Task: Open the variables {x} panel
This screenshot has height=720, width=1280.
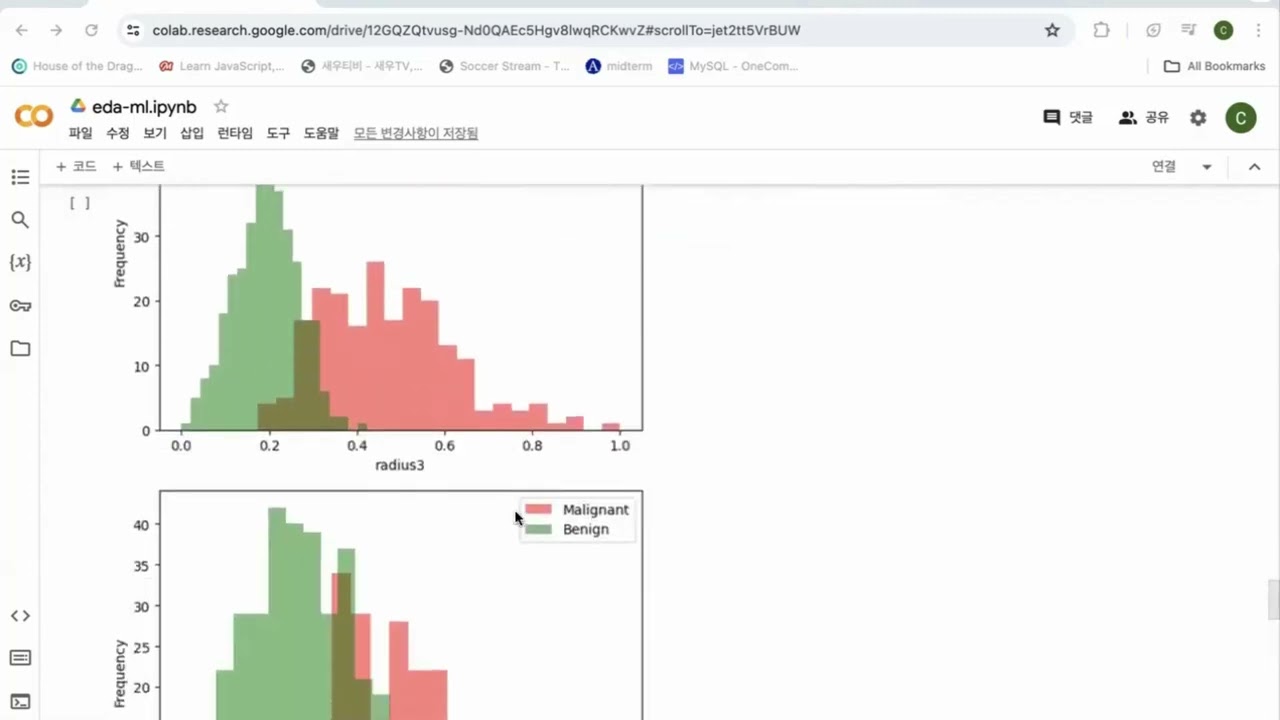Action: tap(20, 262)
